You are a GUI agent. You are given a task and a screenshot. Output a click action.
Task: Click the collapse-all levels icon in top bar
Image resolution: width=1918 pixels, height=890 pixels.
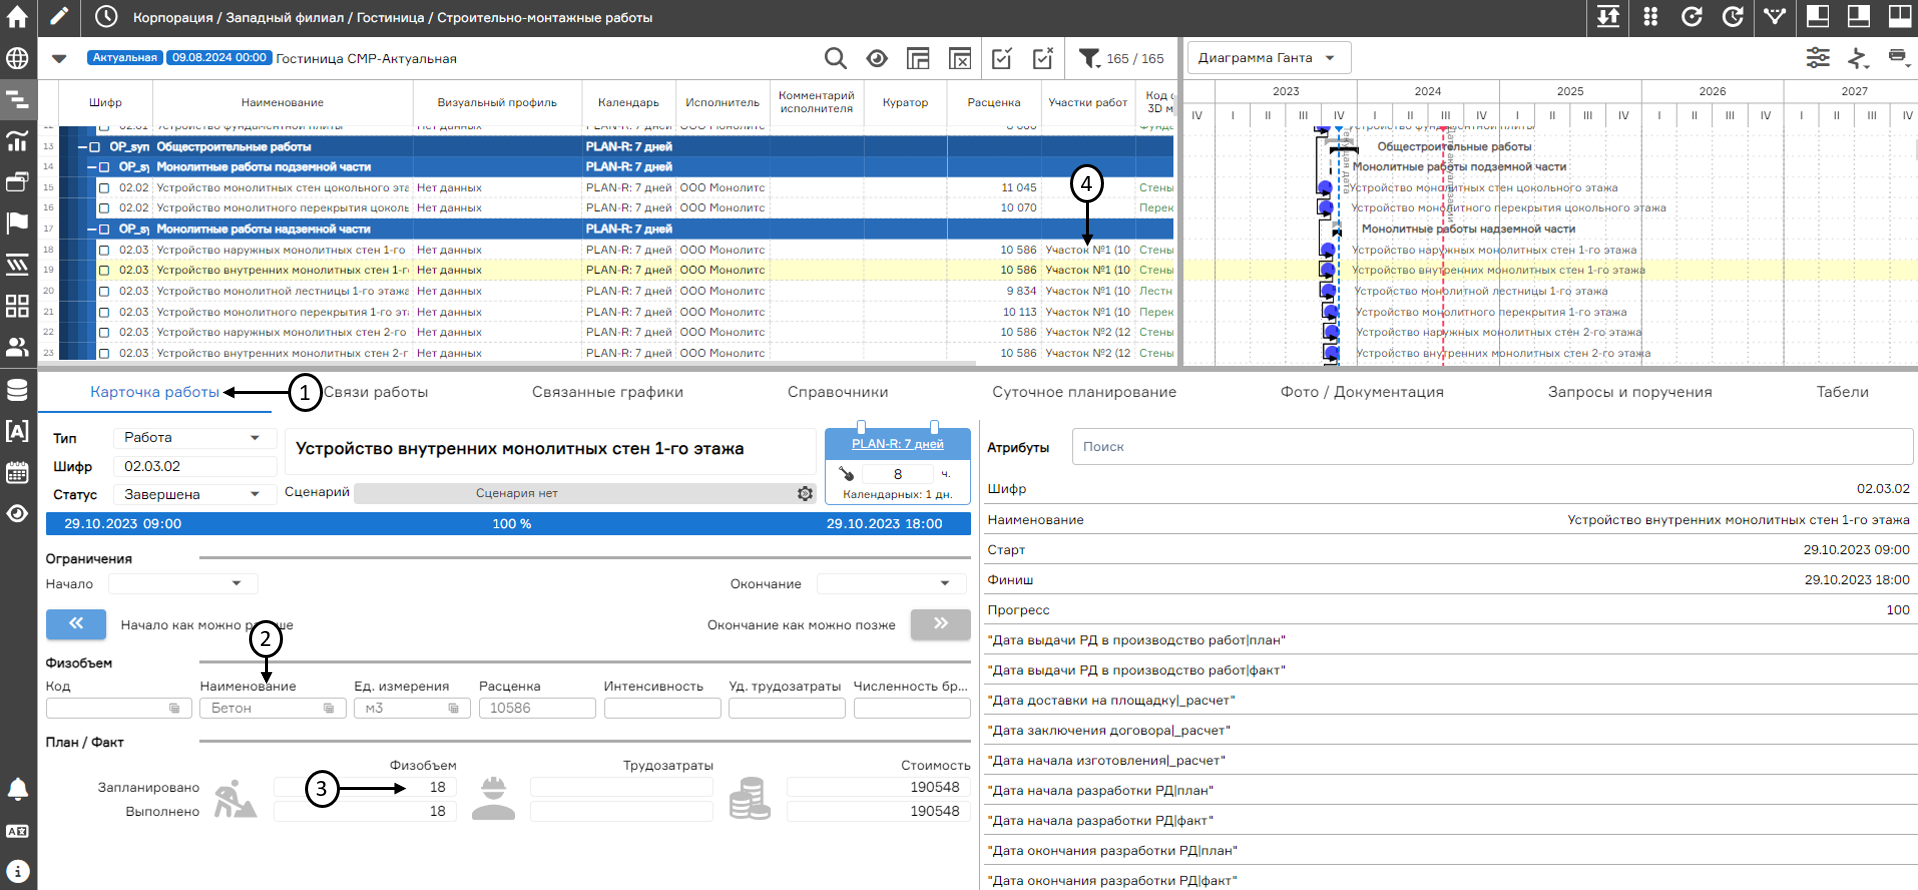pos(1608,17)
